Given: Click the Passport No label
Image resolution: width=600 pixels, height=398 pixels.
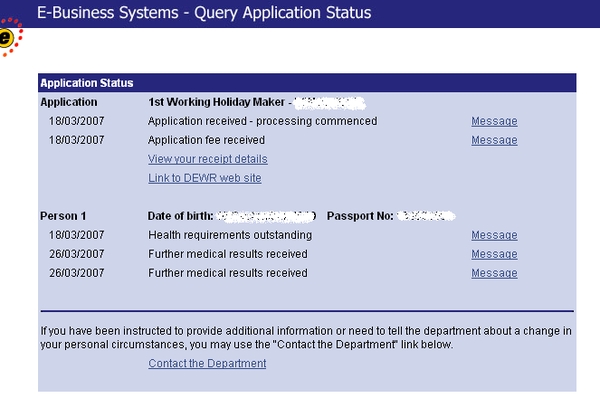Looking at the screenshot, I should (360, 216).
